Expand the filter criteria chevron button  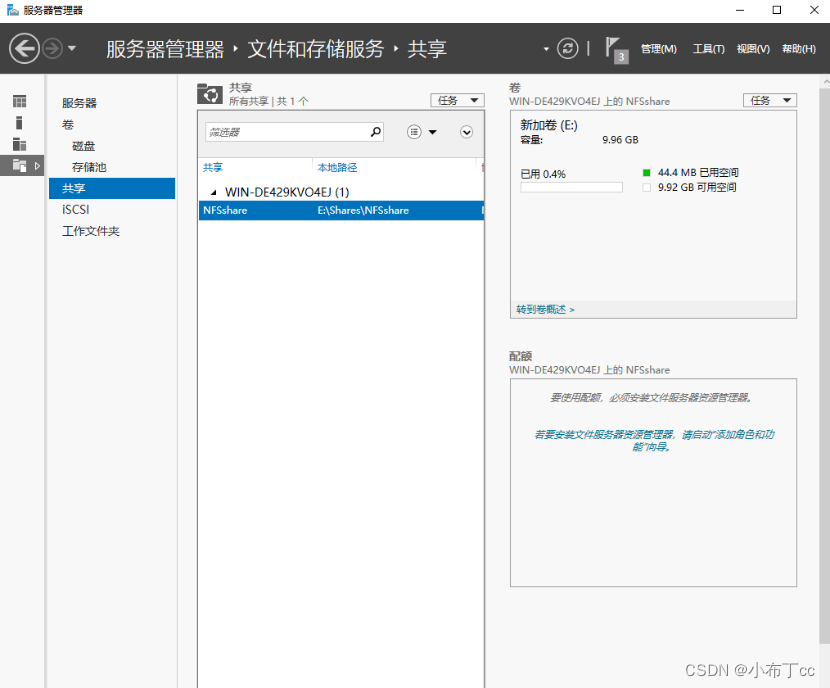coord(466,132)
